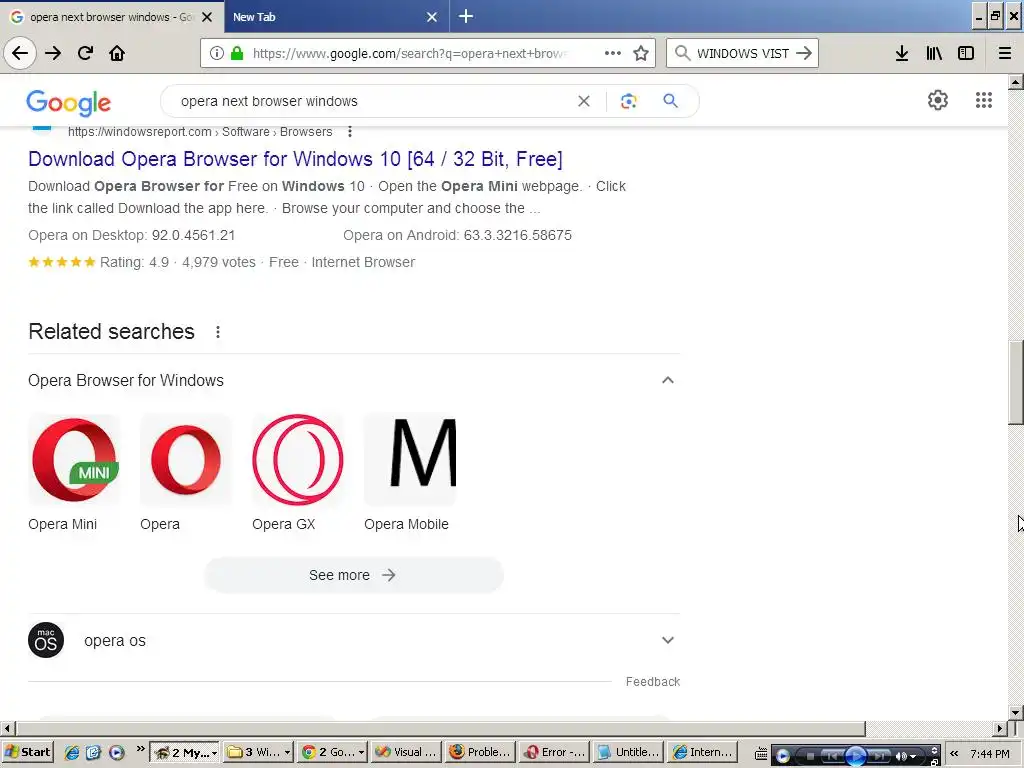This screenshot has height=768, width=1024.
Task: Select the Opera Mobile thumbnail
Action: click(410, 460)
